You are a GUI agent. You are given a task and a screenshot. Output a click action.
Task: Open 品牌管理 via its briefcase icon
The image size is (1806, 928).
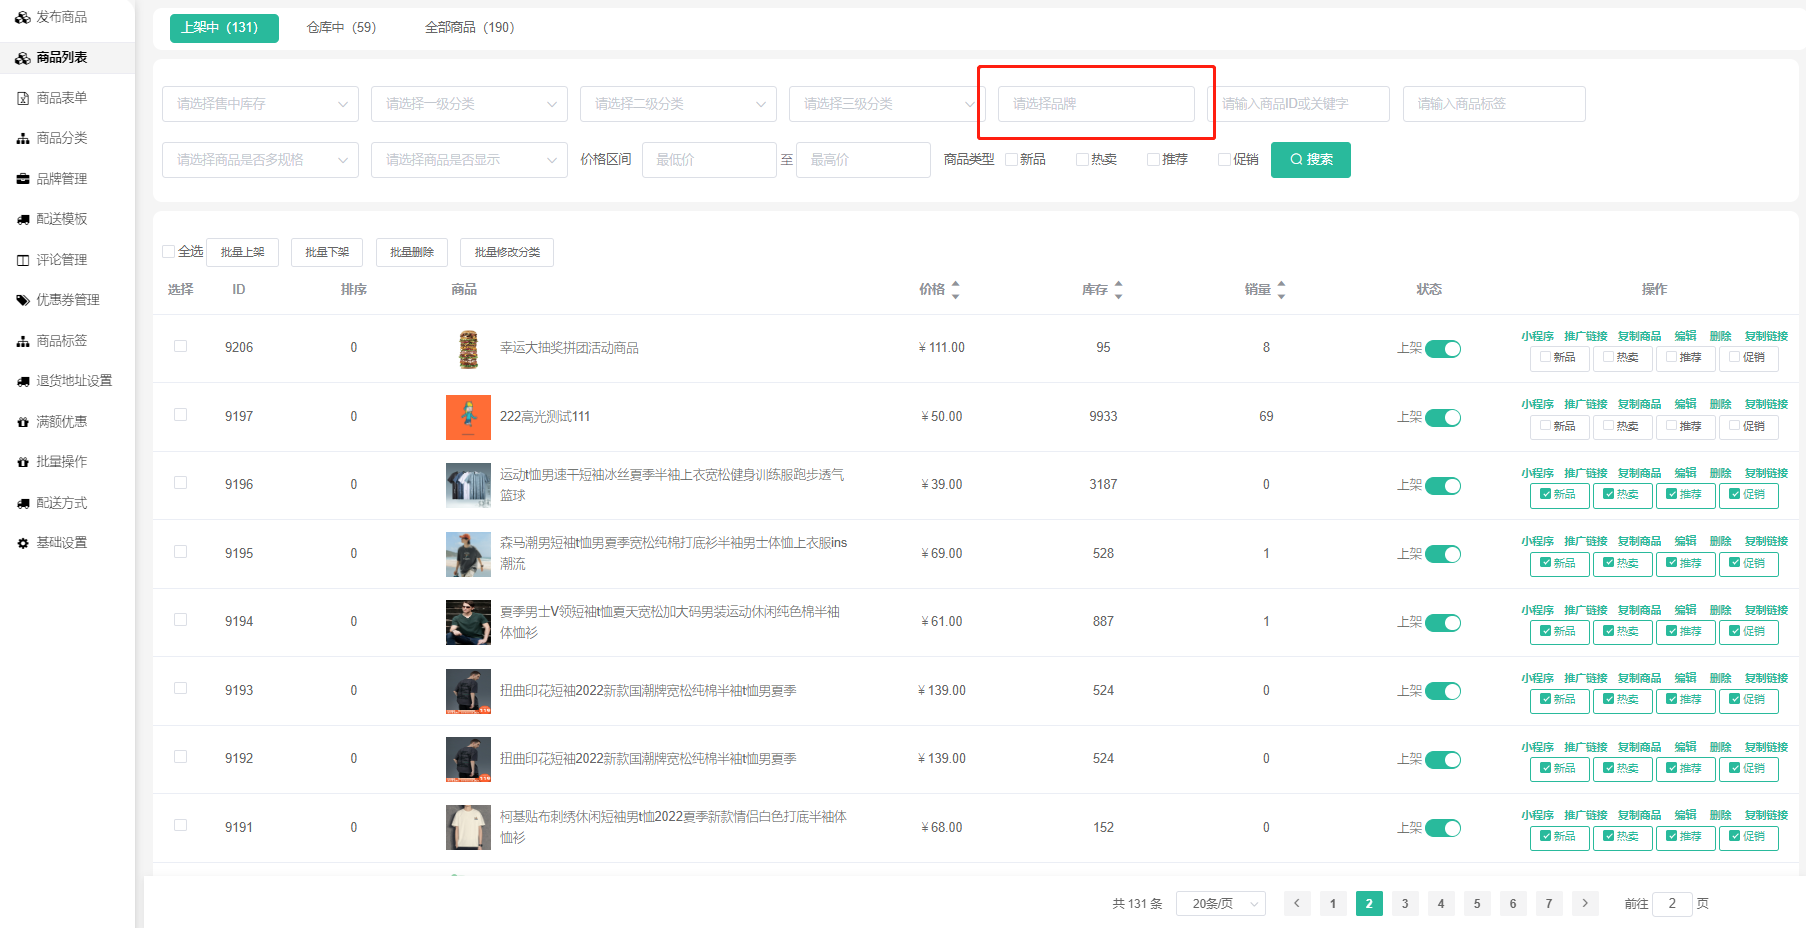click(22, 179)
